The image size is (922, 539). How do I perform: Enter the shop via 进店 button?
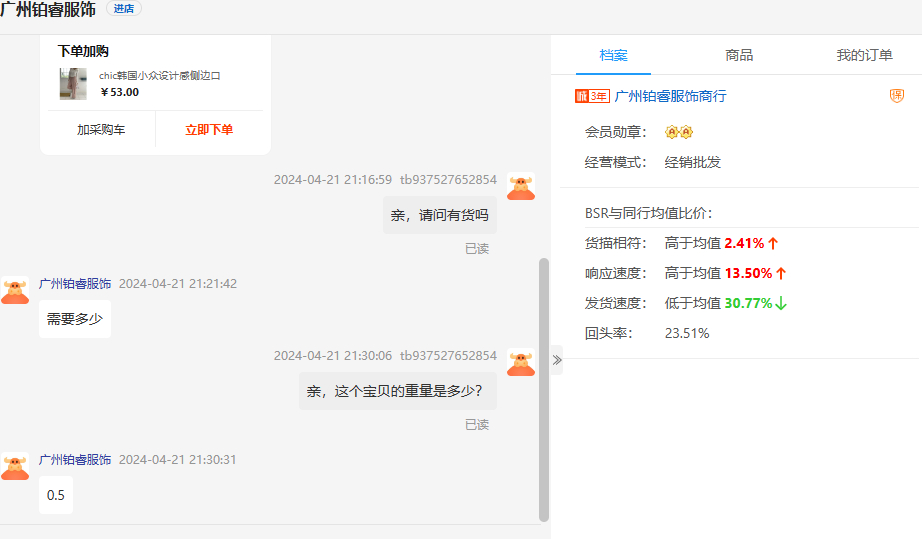124,9
